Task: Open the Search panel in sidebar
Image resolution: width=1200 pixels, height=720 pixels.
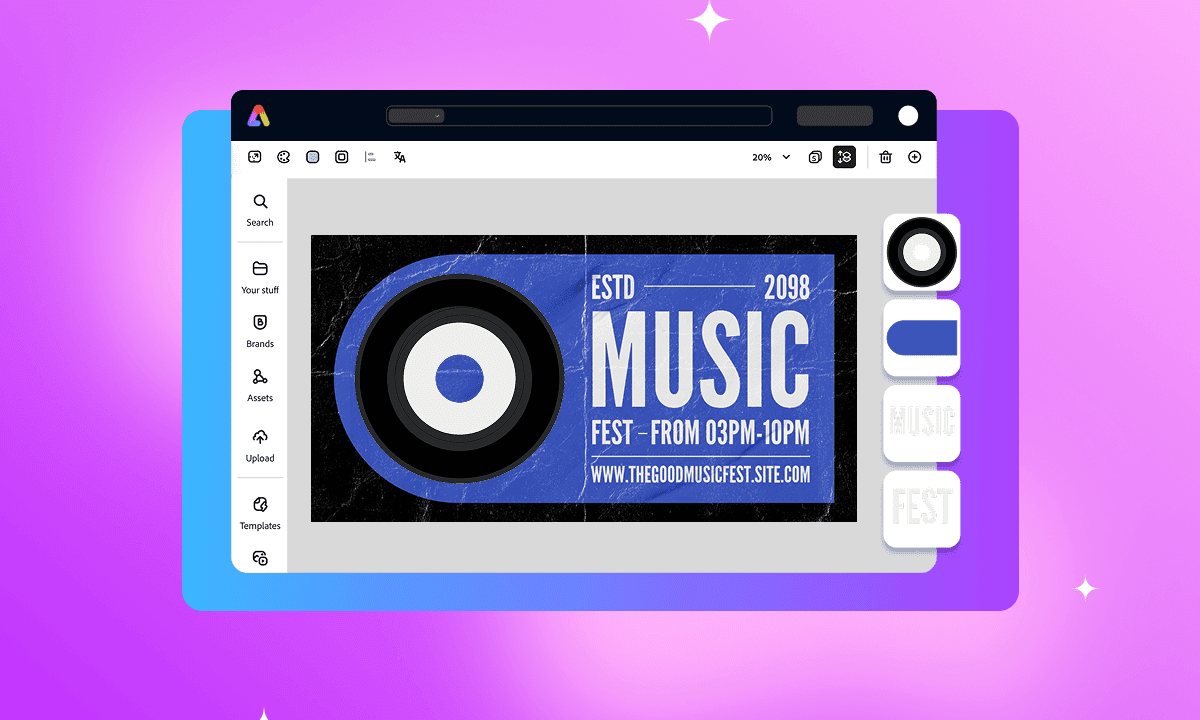Action: 260,210
